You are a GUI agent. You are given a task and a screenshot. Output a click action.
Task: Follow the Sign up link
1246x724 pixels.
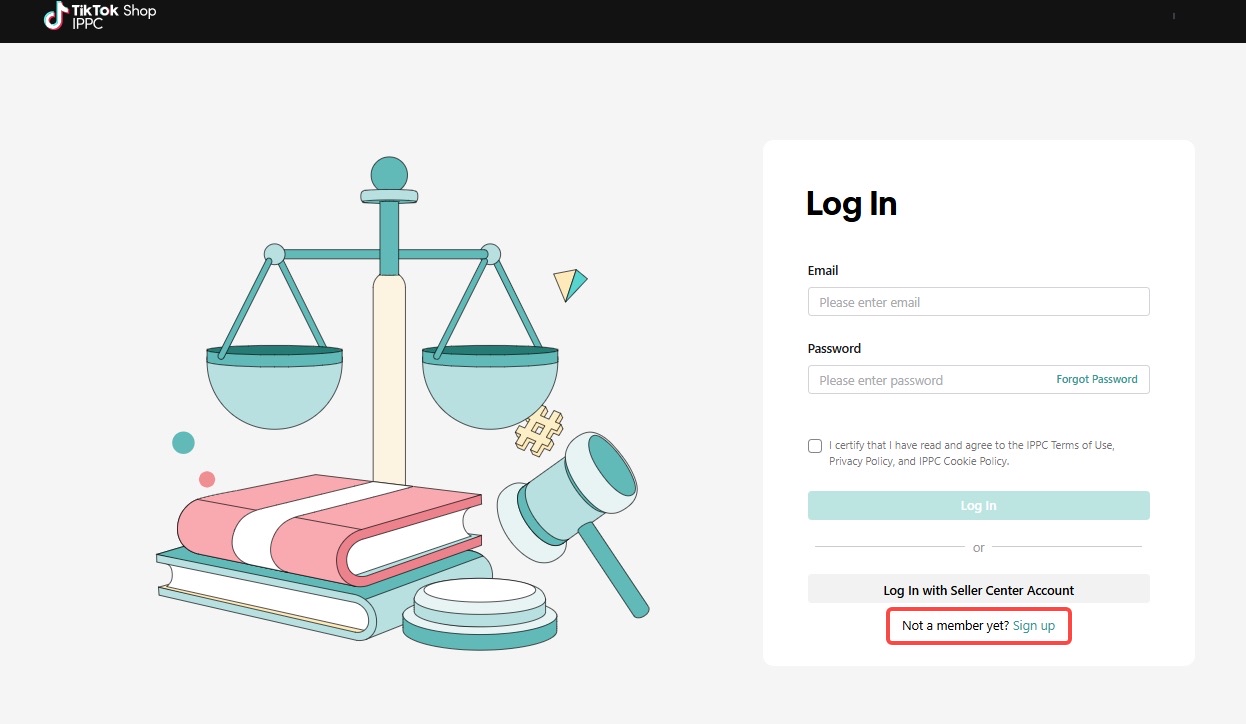[1033, 626]
